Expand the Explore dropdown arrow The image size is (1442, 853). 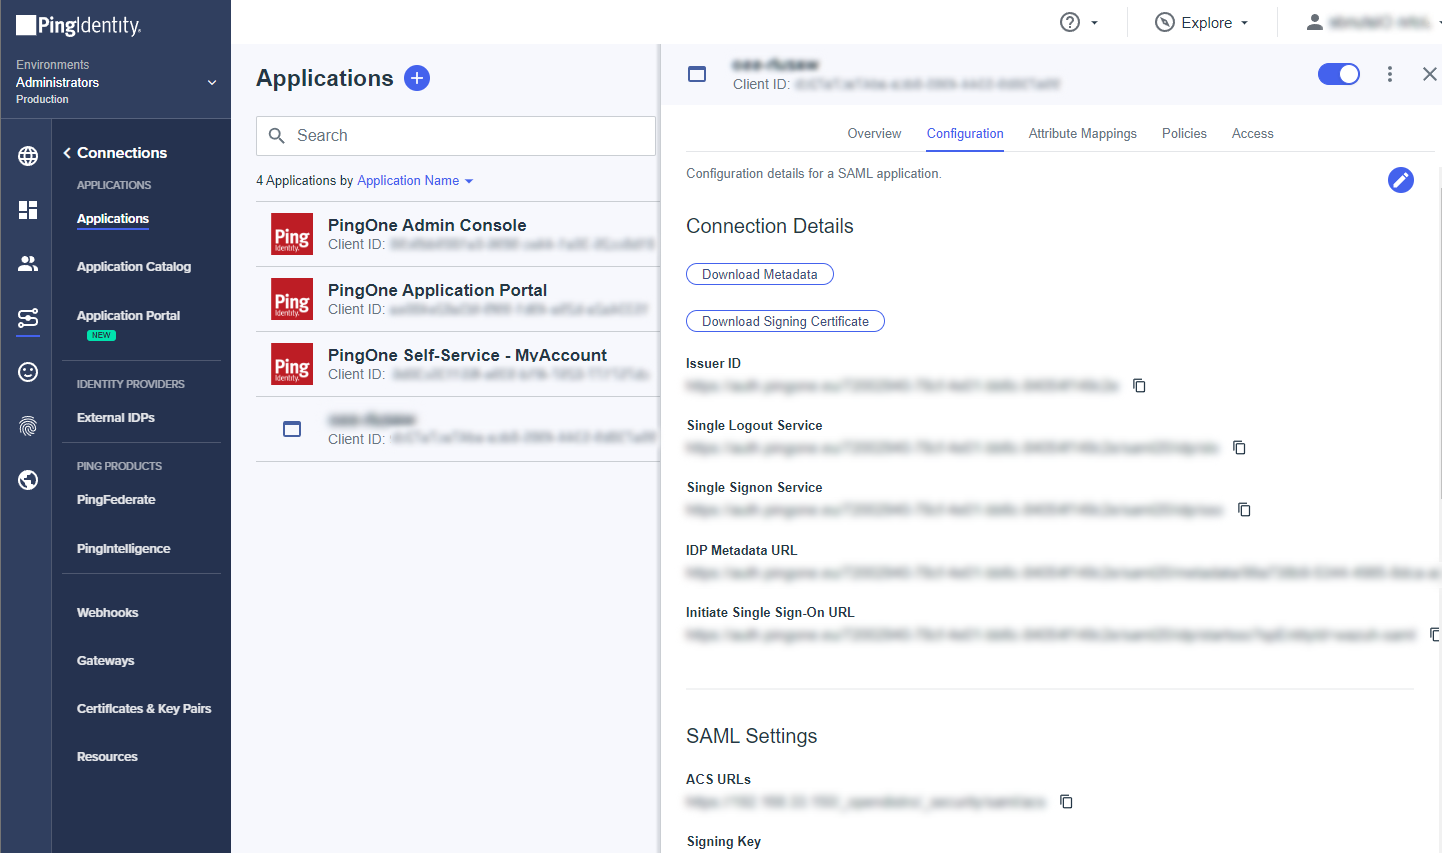pyautogui.click(x=1244, y=23)
